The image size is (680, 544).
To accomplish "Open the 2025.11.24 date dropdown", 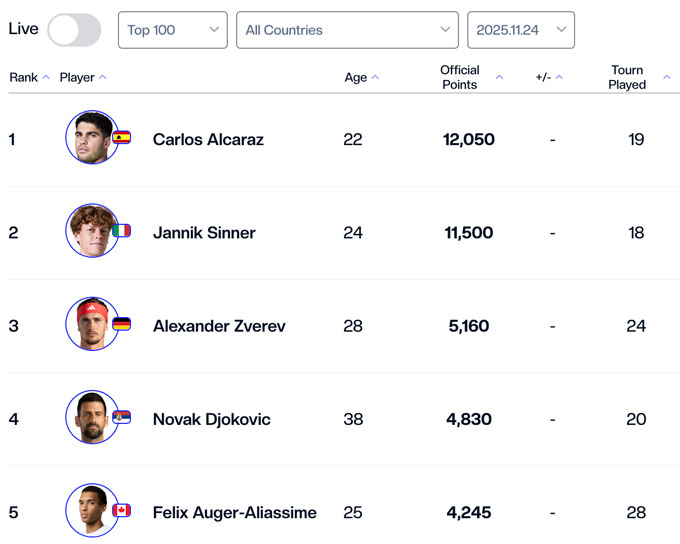I will pos(520,30).
